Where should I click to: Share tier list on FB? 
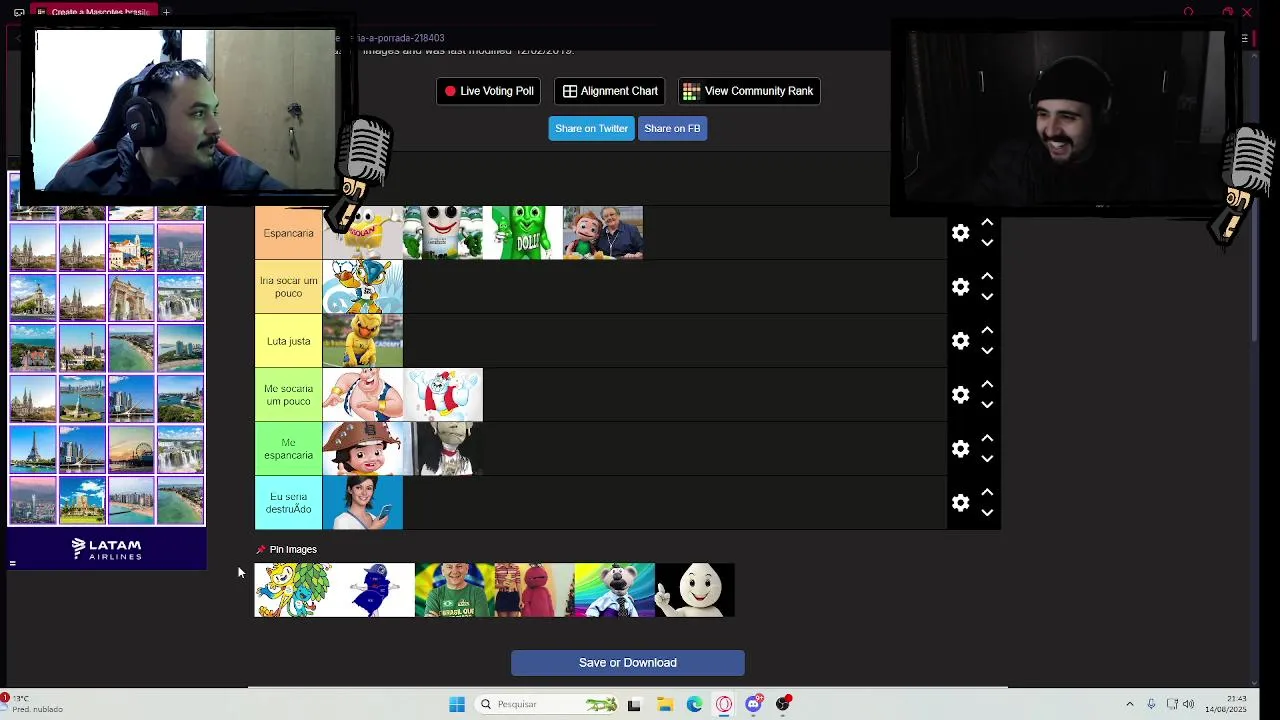[x=672, y=128]
